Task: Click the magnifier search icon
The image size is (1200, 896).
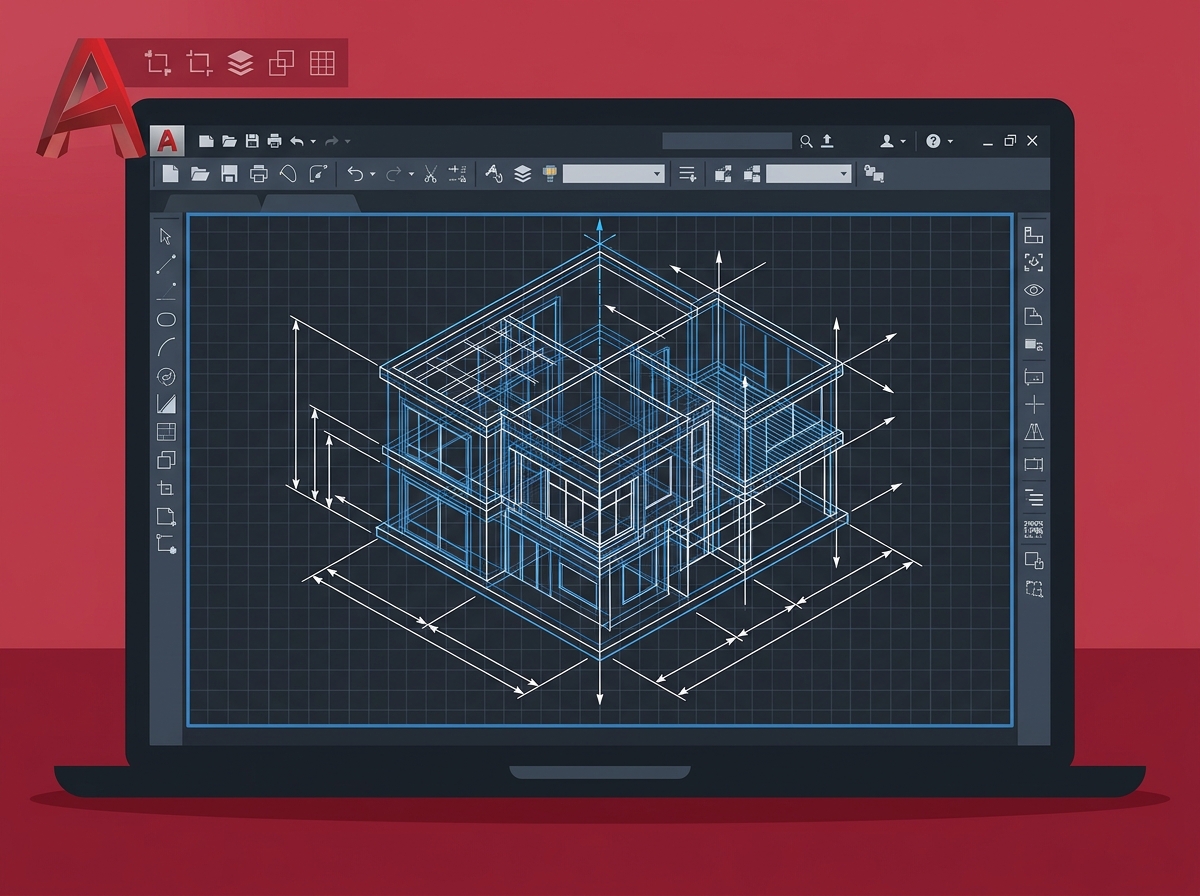Action: click(807, 141)
